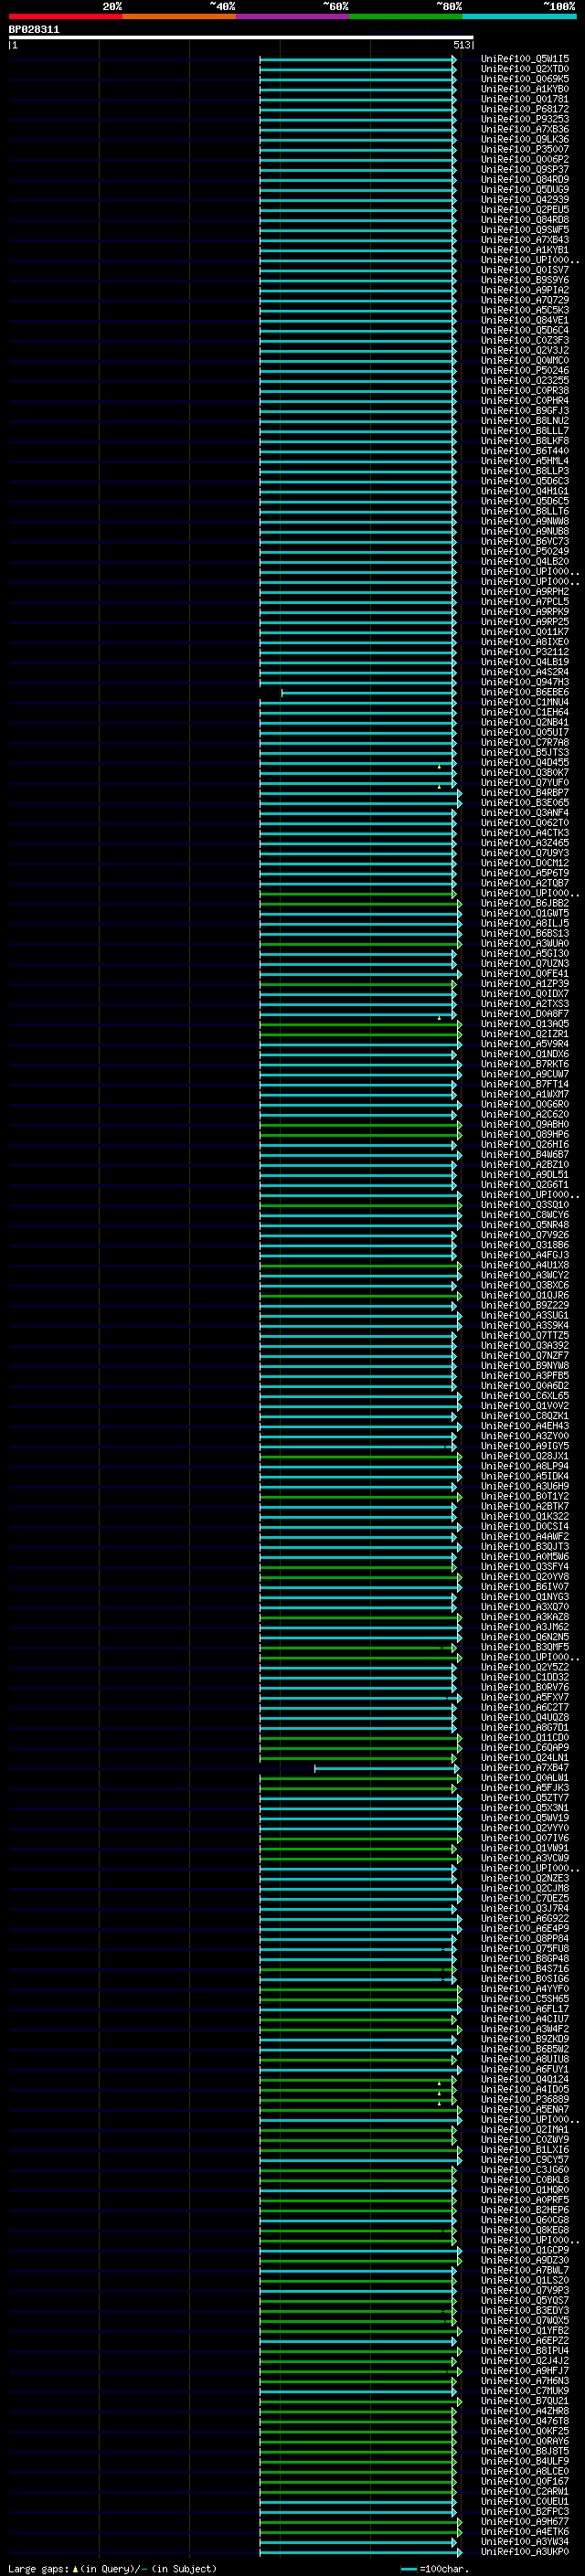Open hit UniRef100_Q7YUF0
585x2576 pixels.
tap(525, 783)
